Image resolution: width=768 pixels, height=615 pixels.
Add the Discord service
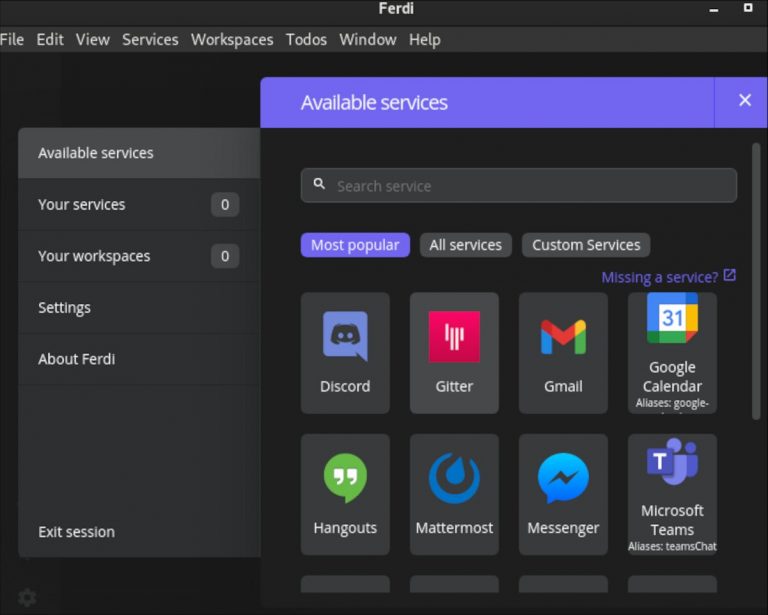click(345, 352)
